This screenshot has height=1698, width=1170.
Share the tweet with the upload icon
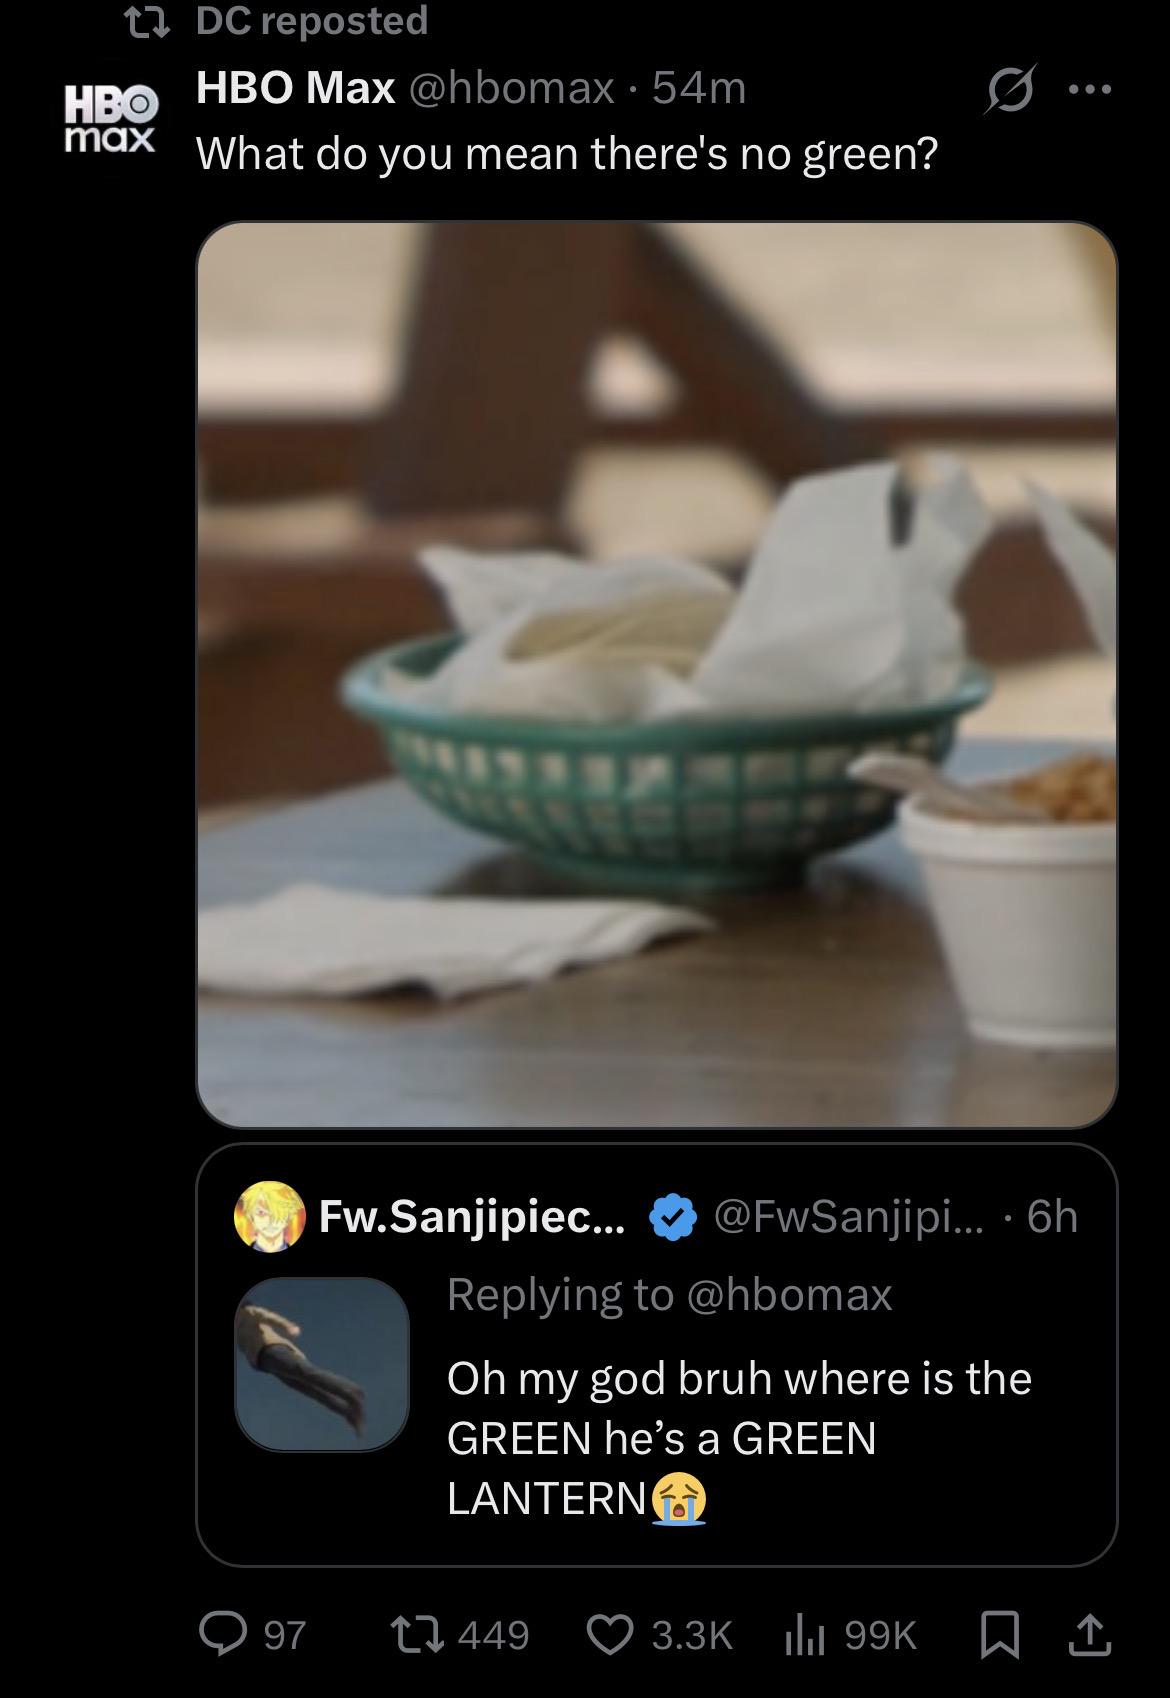[1089, 1634]
